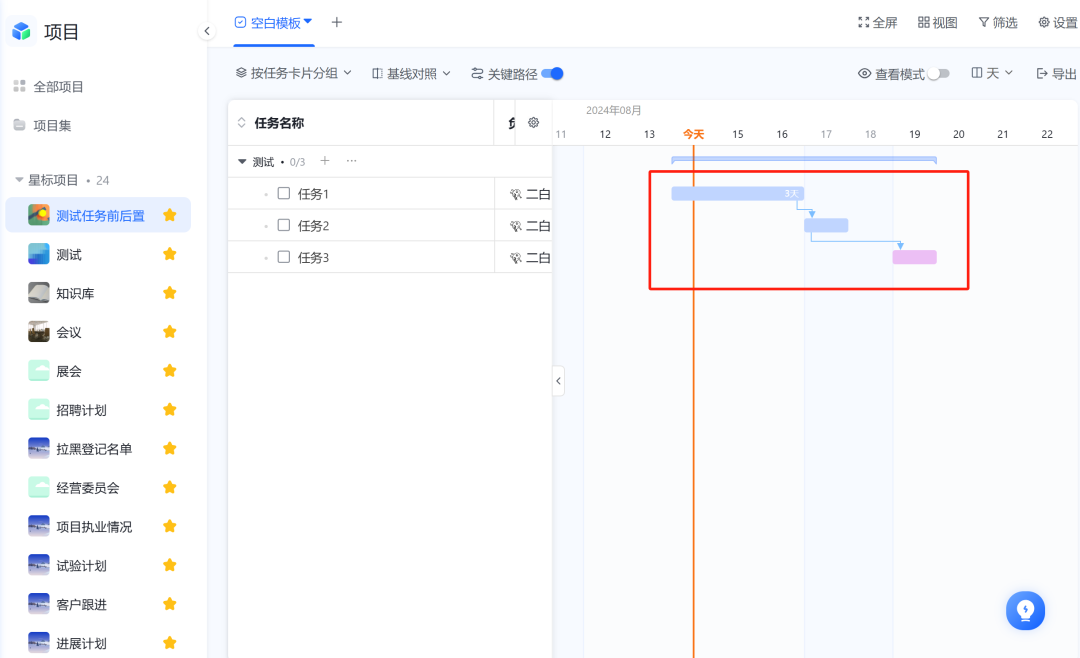
Task: Toggle star for 进展计划 project
Action: pos(169,644)
